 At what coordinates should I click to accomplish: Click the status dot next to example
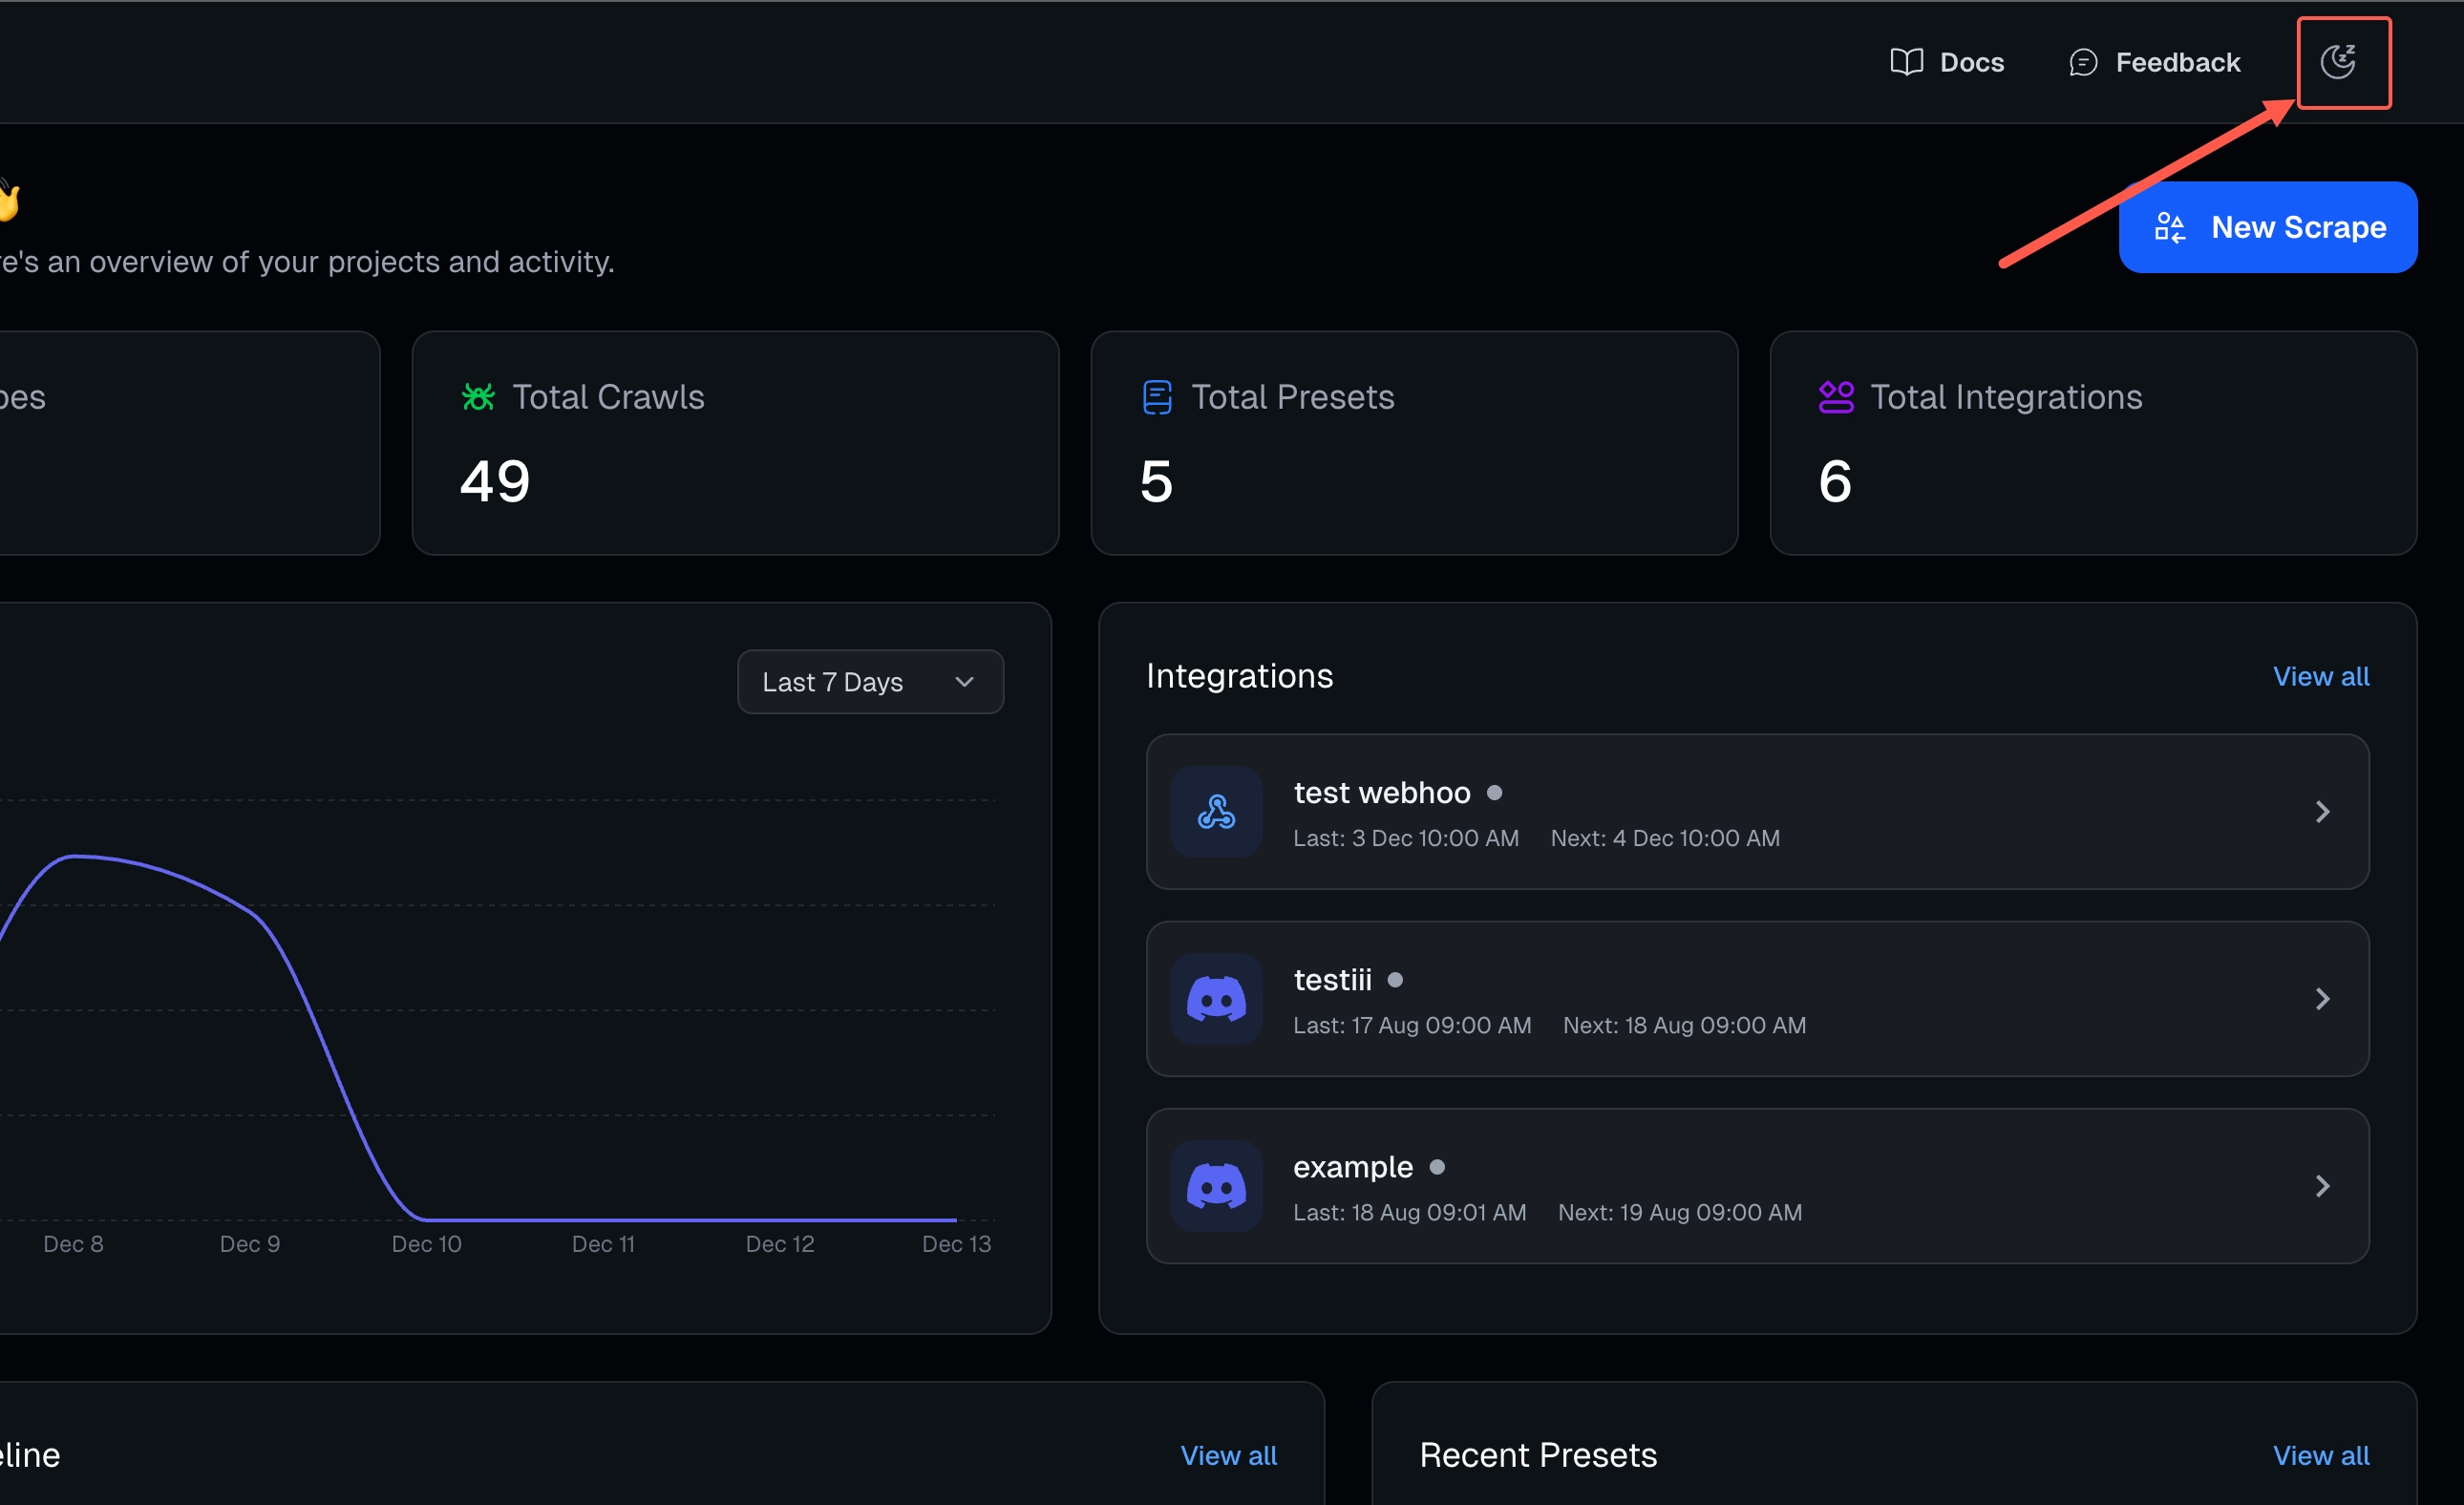click(1438, 1167)
